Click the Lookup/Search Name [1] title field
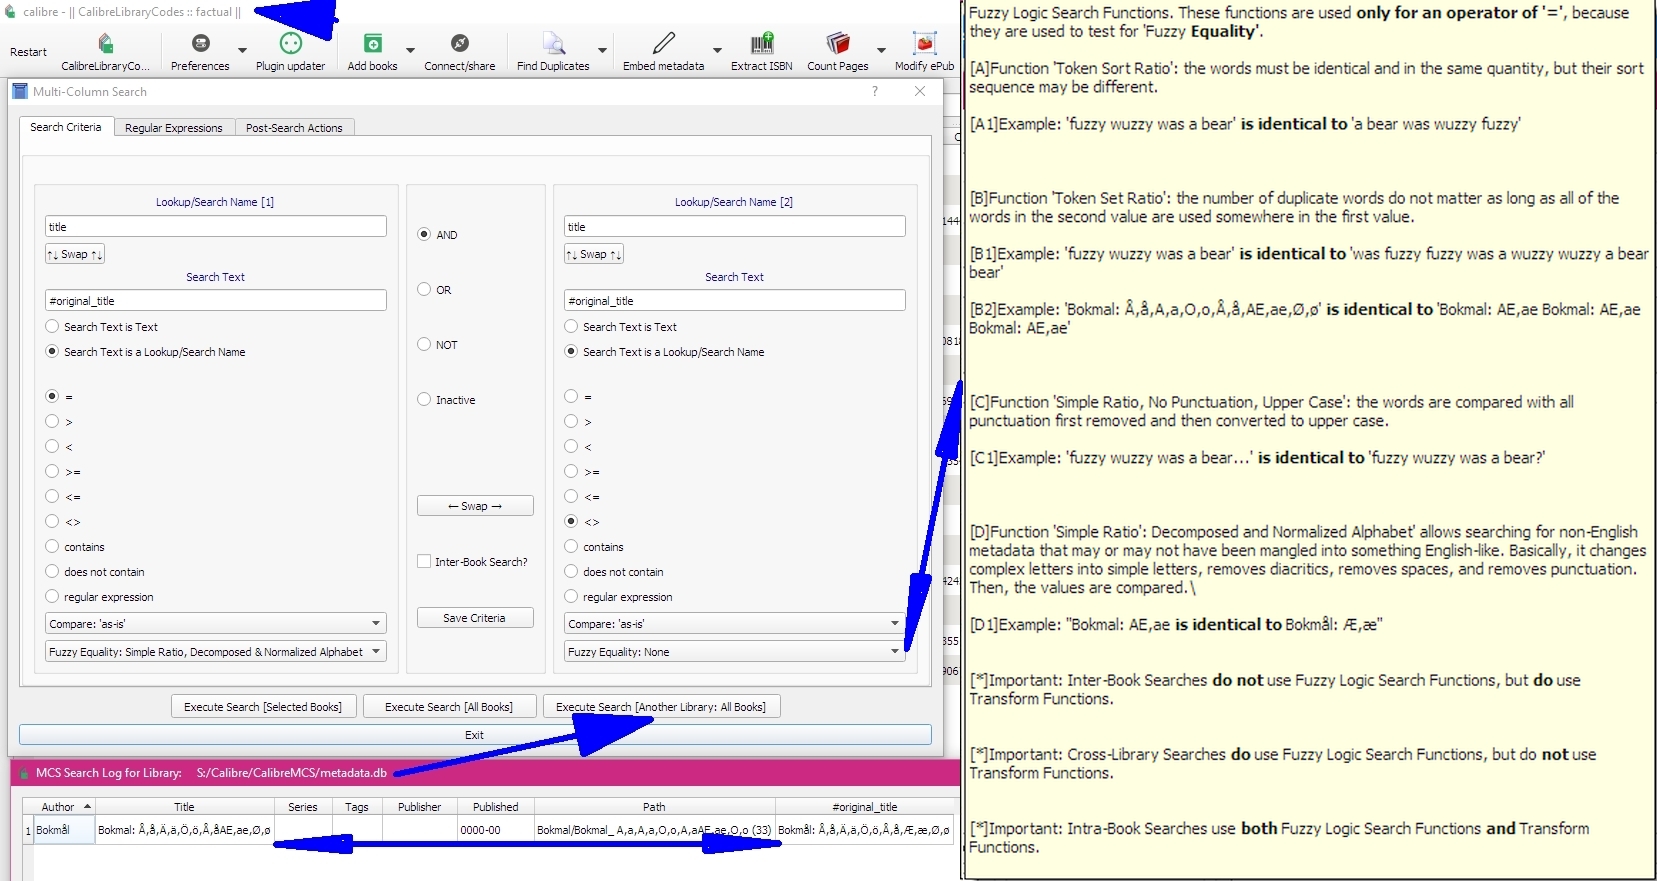This screenshot has width=1657, height=881. point(215,226)
